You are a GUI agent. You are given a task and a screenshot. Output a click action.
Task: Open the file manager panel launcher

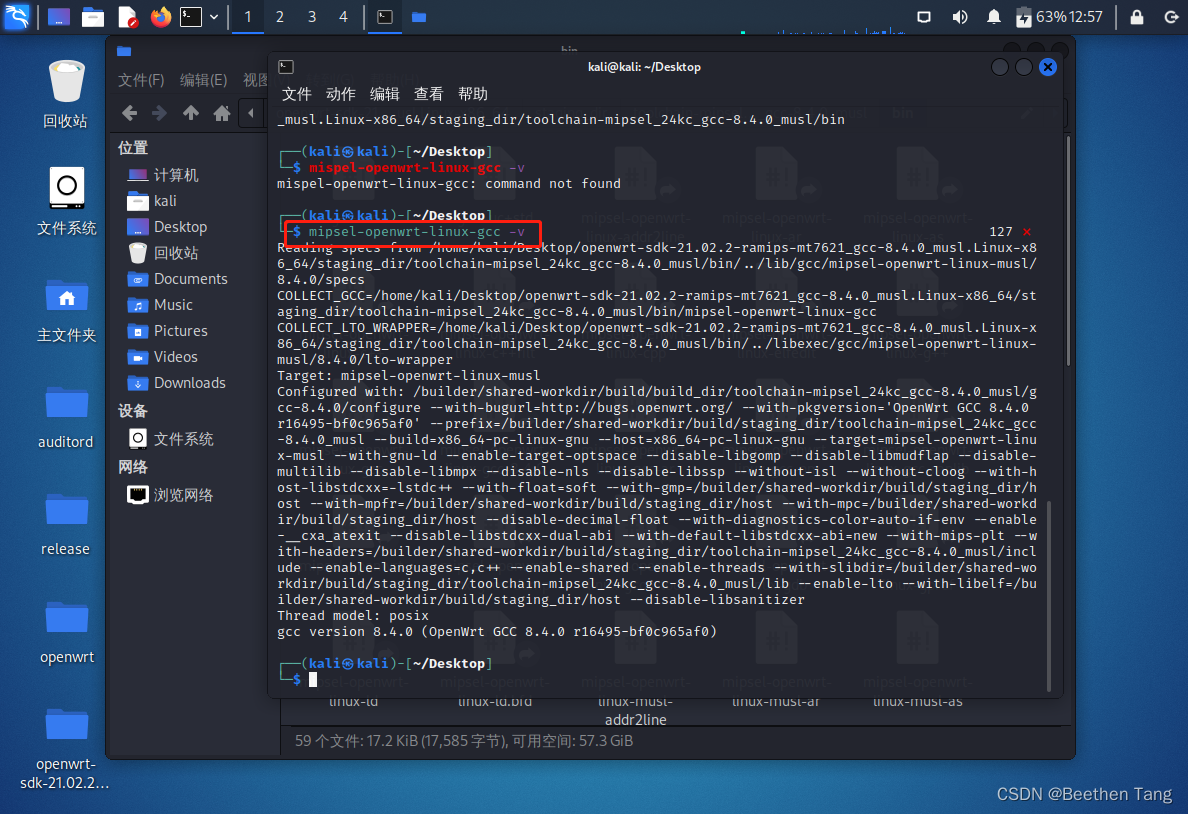click(92, 17)
